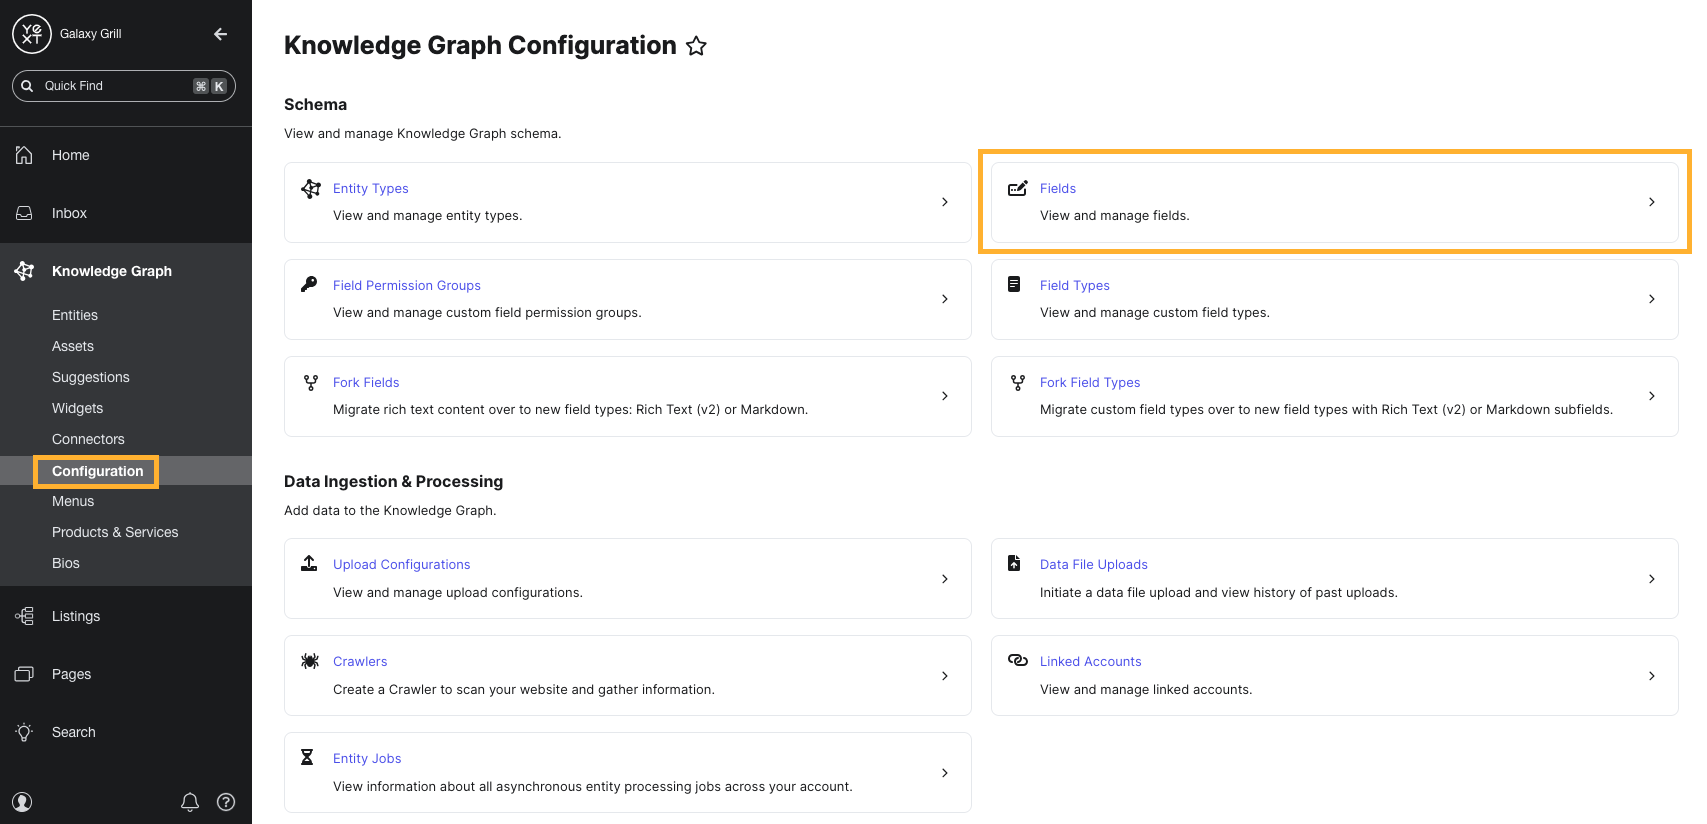
Task: Open Widgets submenu item
Action: 78,408
